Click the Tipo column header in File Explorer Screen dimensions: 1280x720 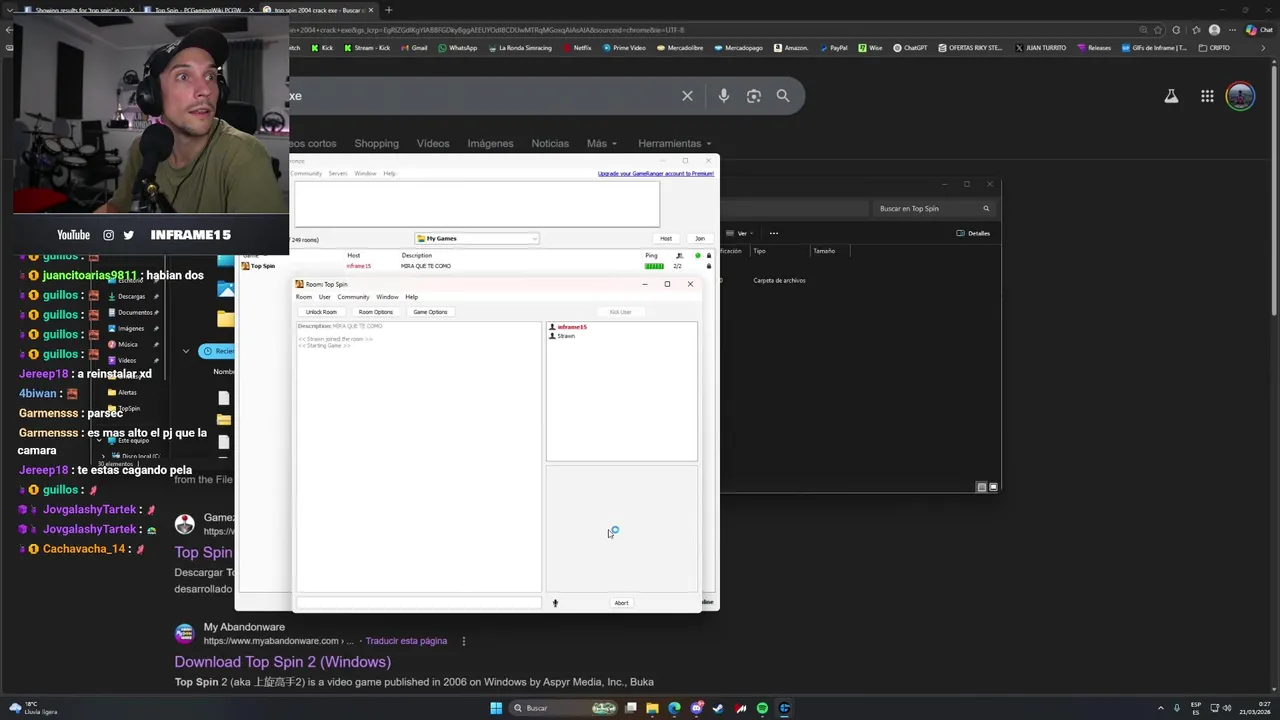coord(759,251)
